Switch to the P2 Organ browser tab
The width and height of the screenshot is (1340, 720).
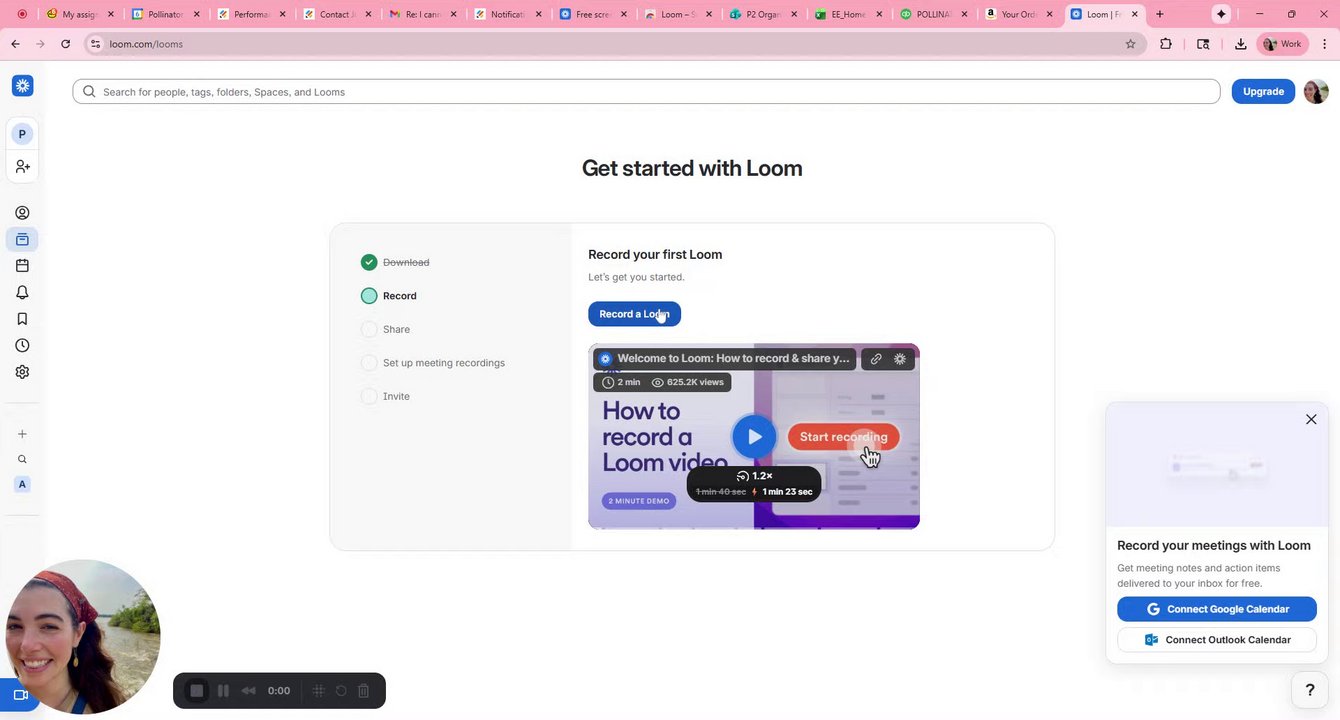[763, 14]
